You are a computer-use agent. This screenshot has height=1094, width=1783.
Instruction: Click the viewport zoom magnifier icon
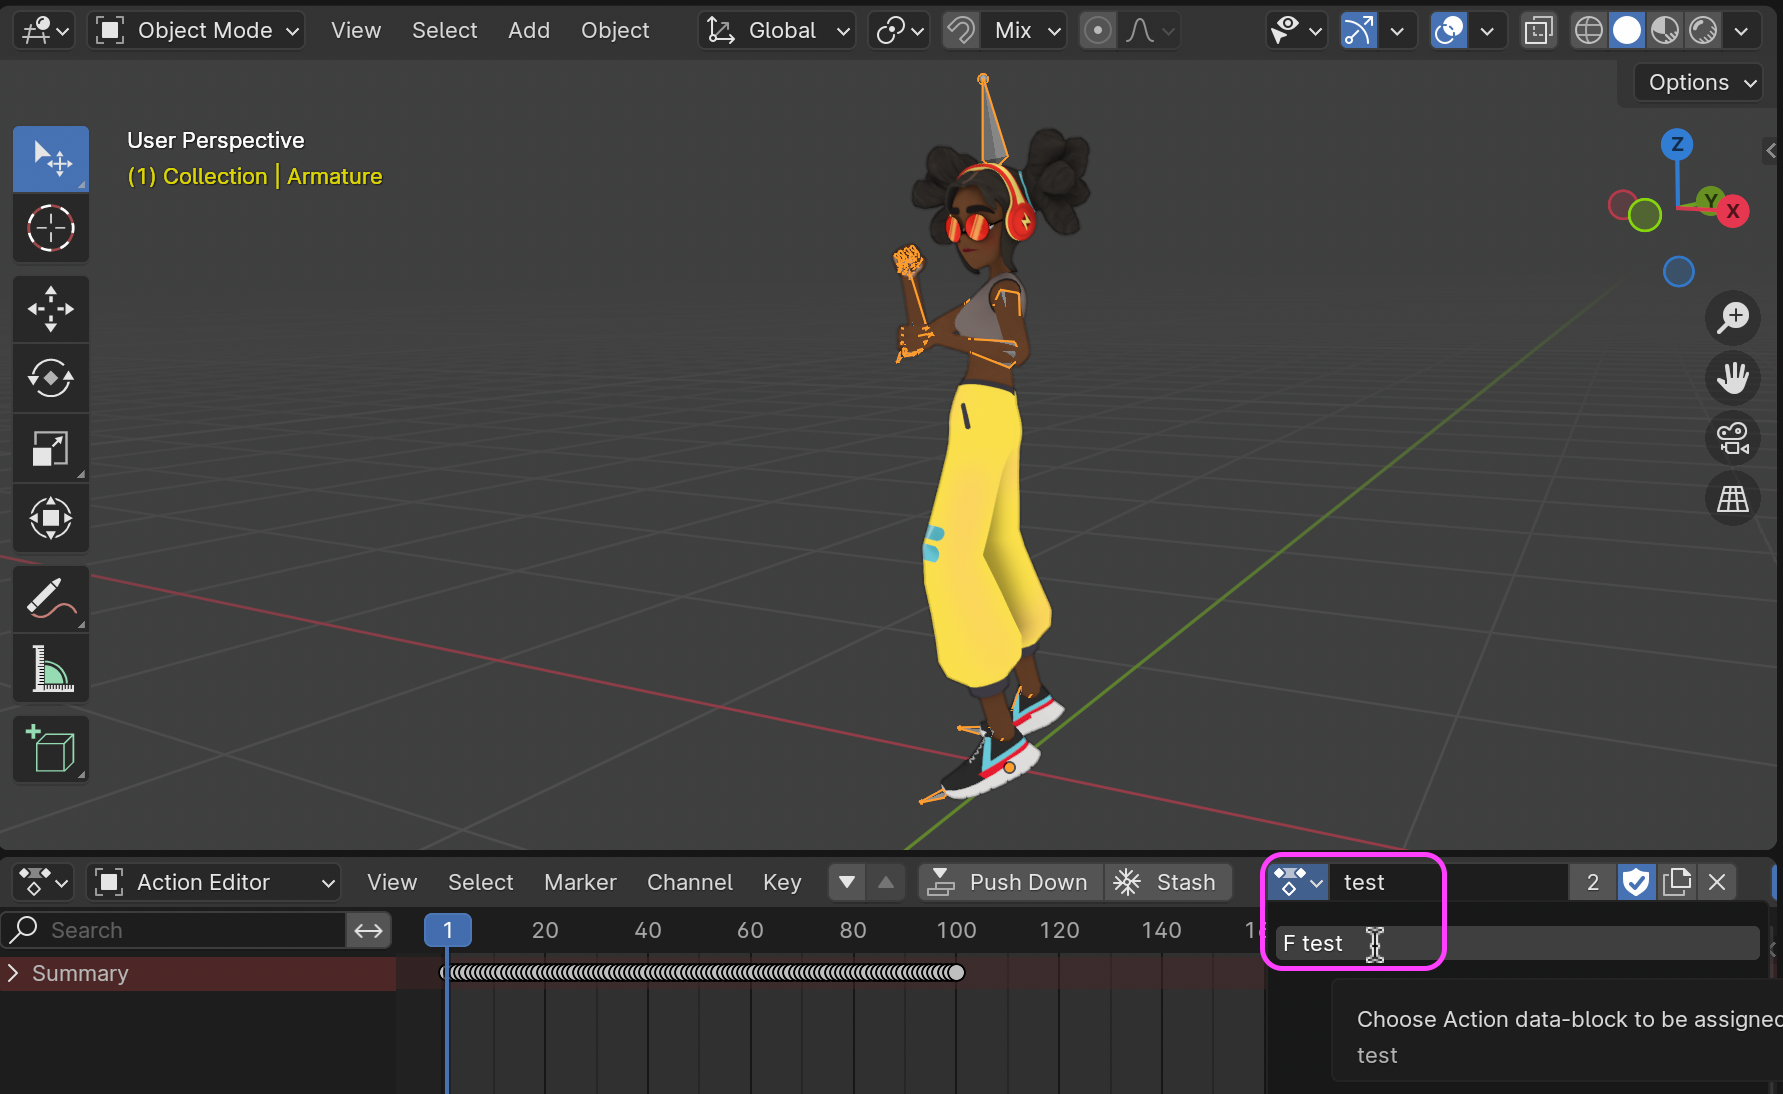pos(1732,318)
